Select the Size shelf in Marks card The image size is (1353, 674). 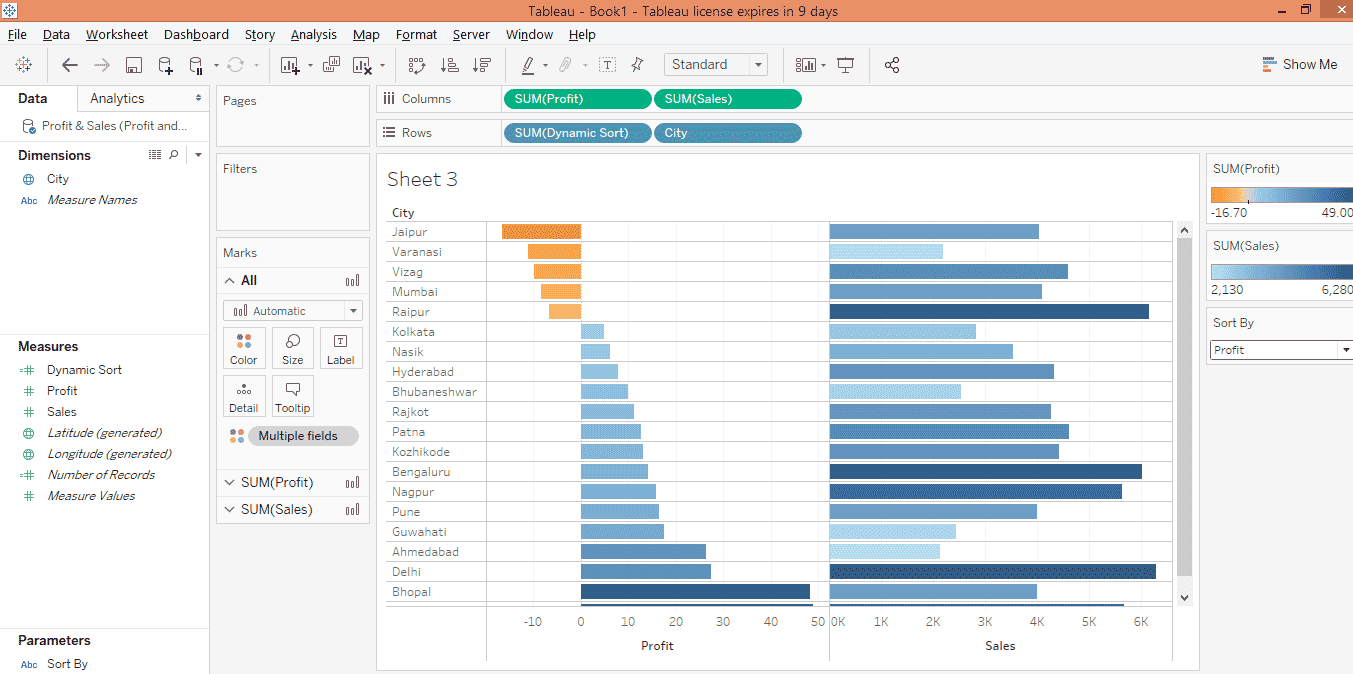point(292,348)
